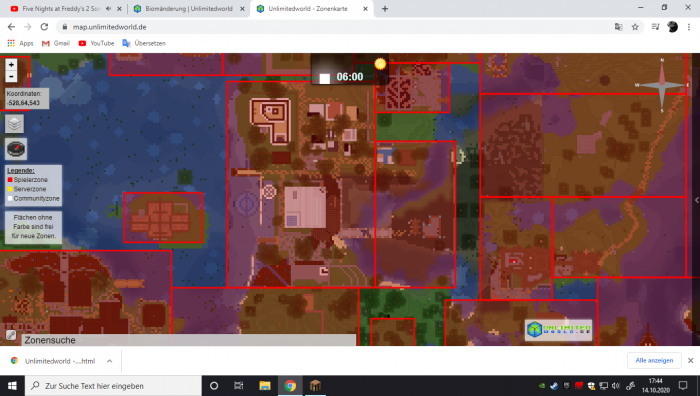The height and width of the screenshot is (396, 700).
Task: Click the 'Flächen ohne Farbe' info box
Action: click(33, 227)
